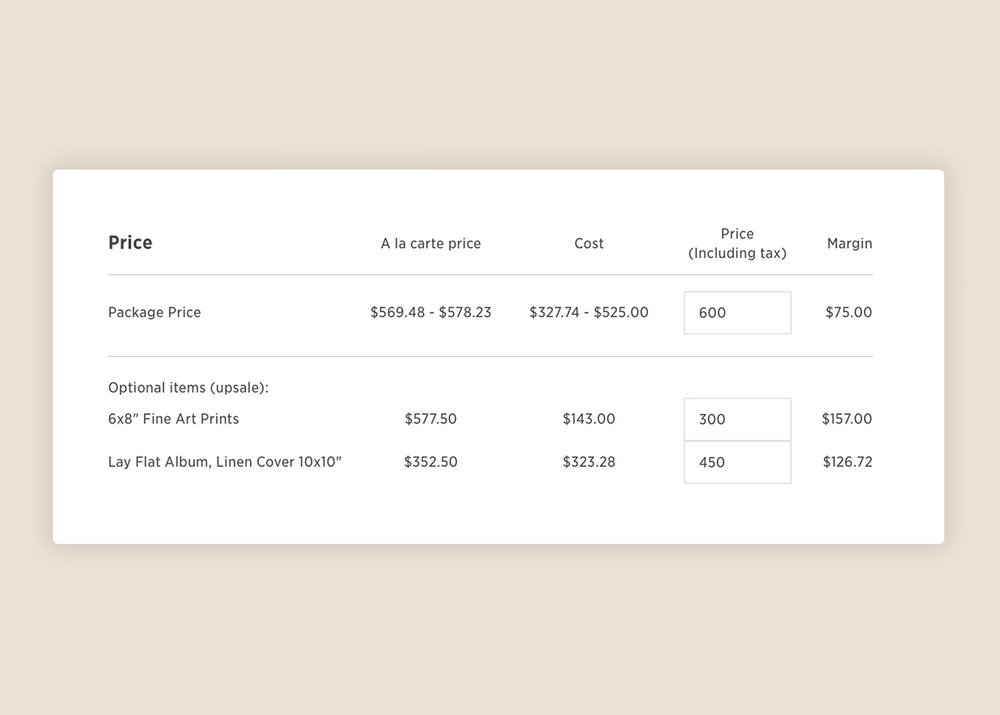
Task: Click the $157.00 margin value for Fine Art Prints
Action: point(846,418)
